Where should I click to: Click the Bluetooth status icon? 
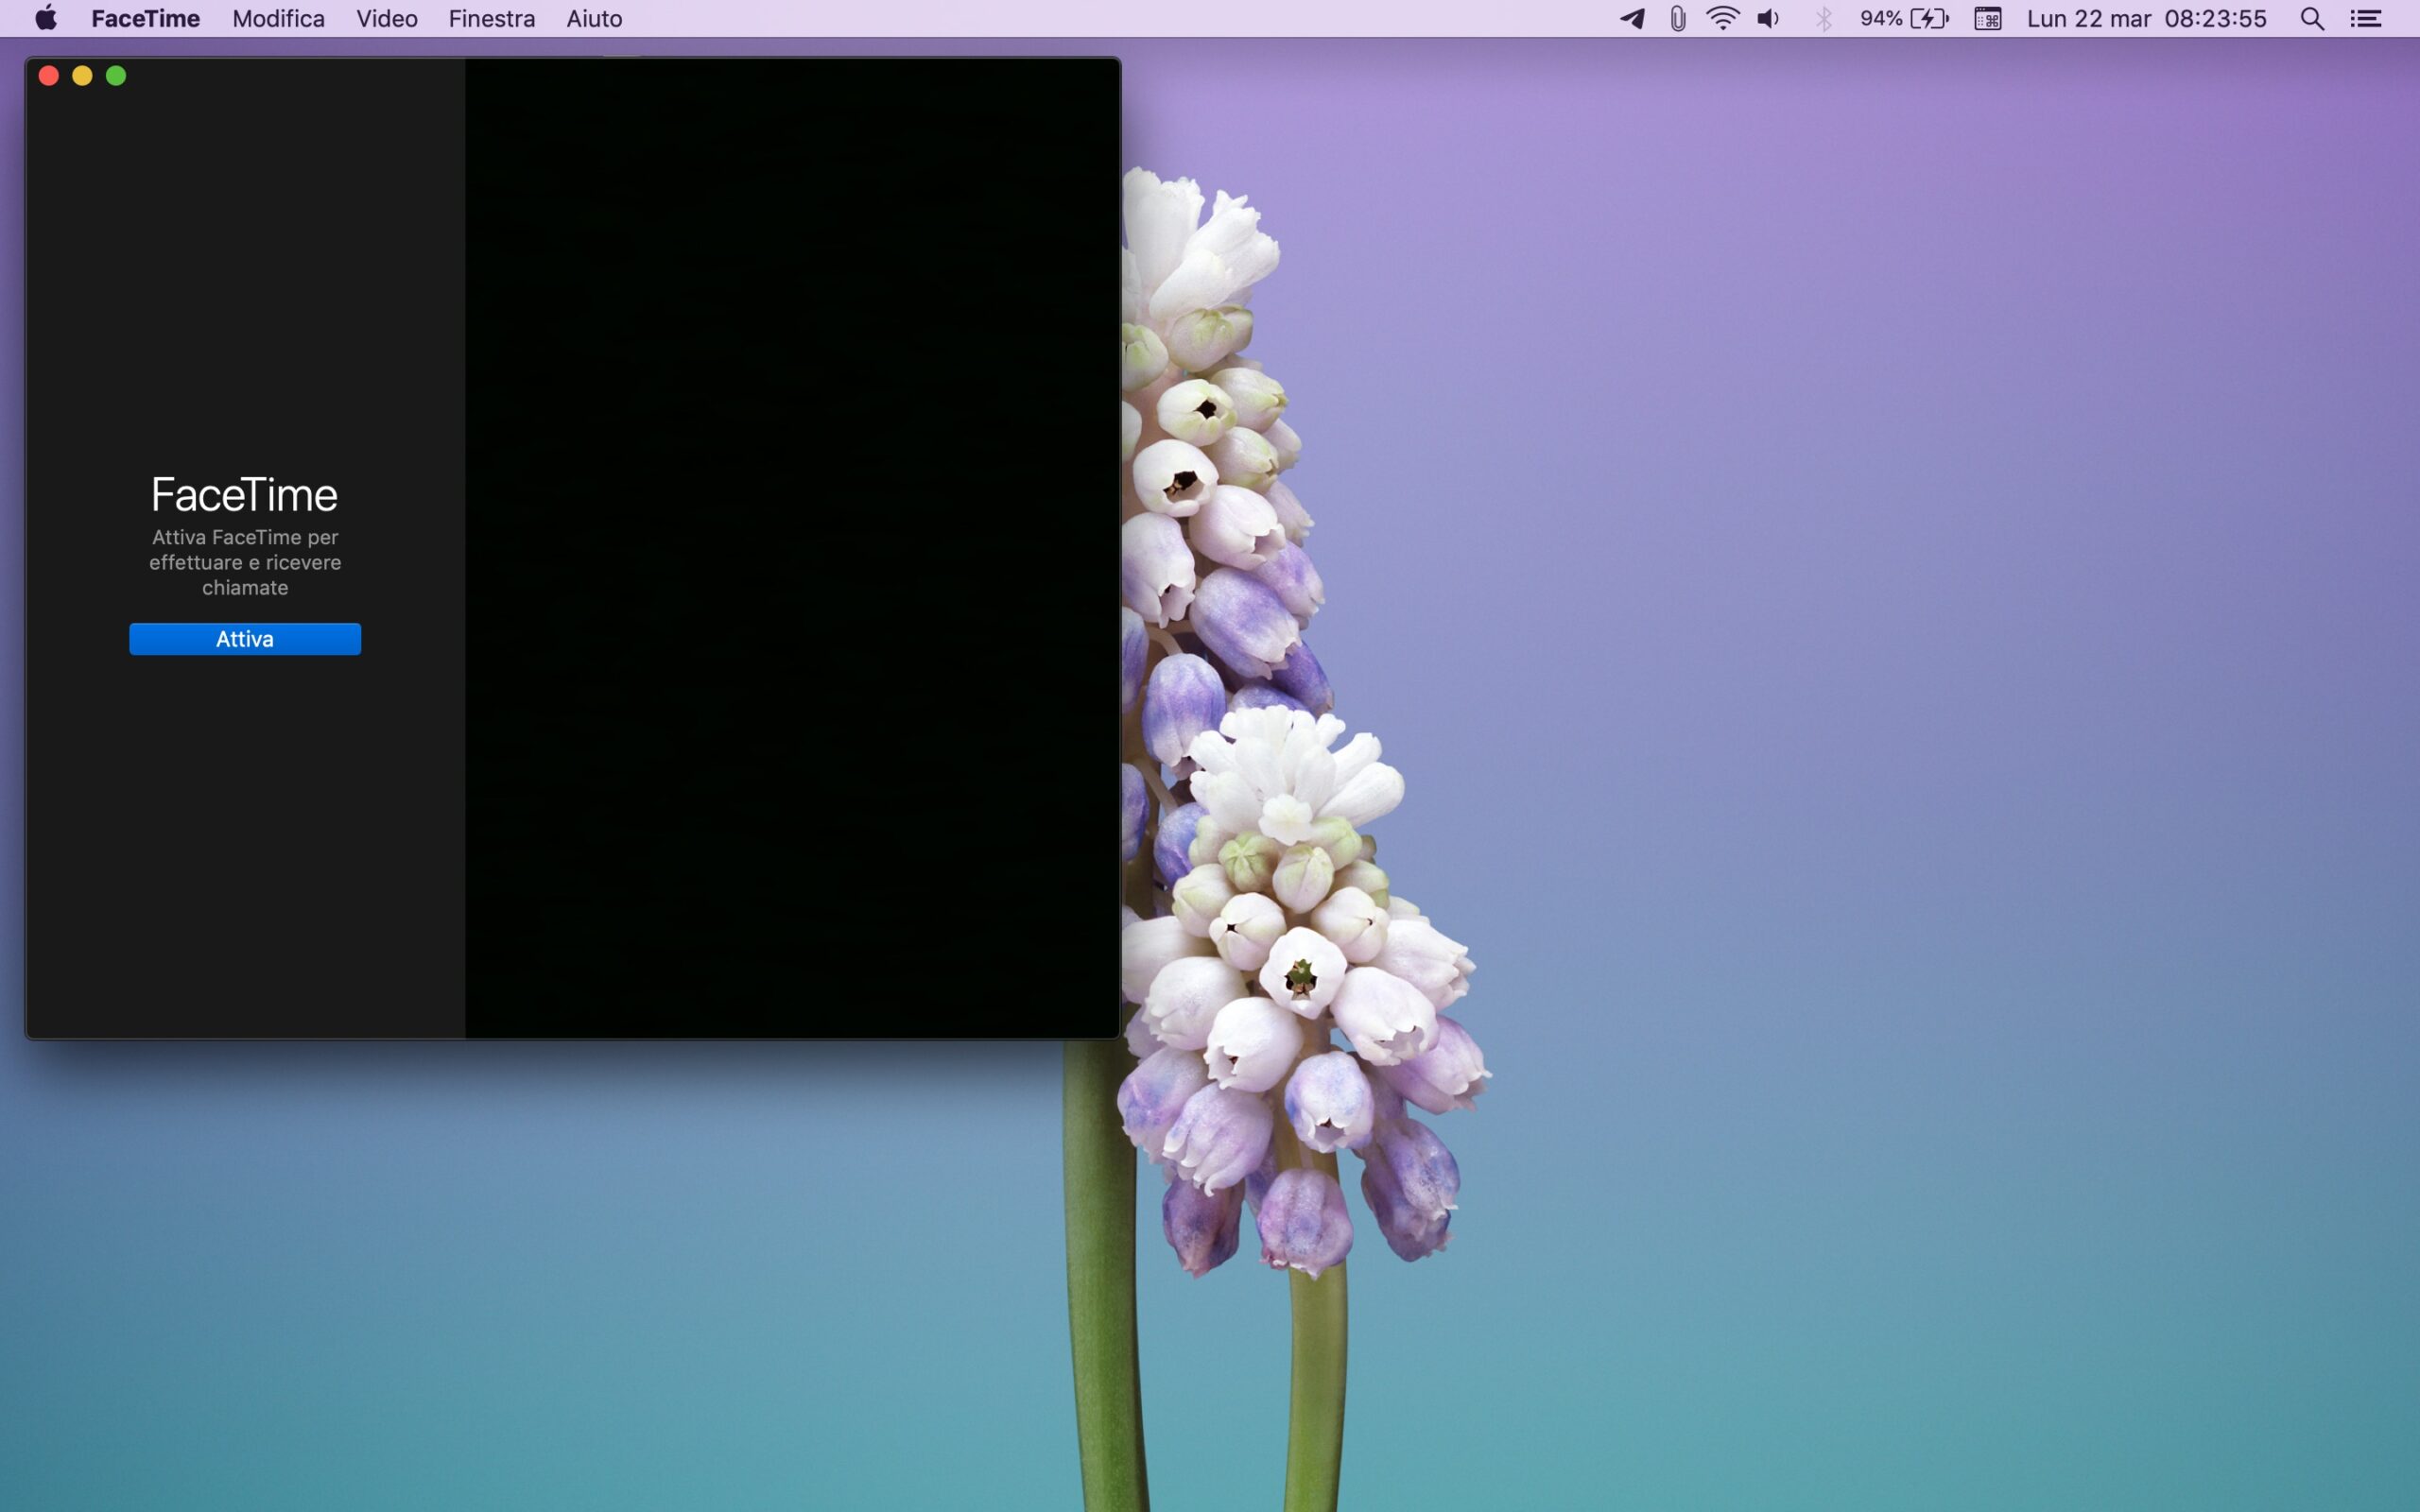click(1823, 19)
